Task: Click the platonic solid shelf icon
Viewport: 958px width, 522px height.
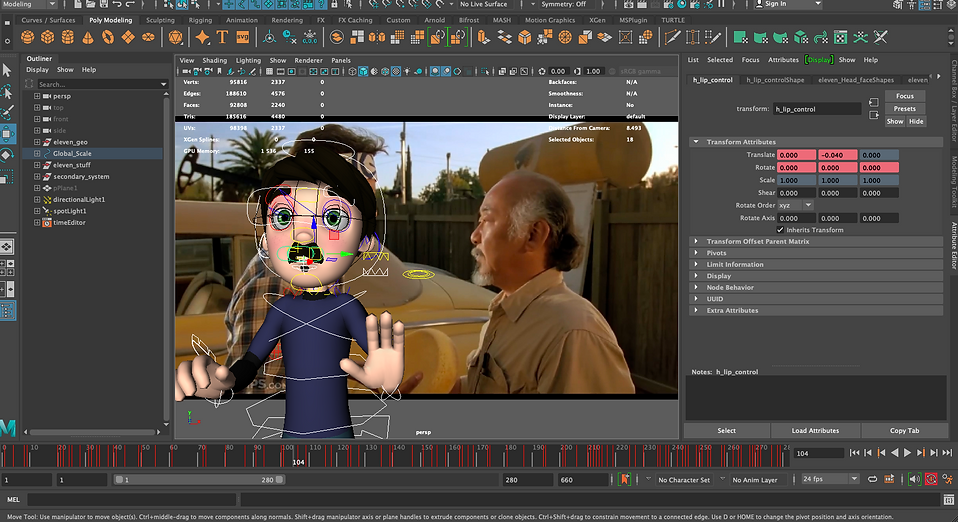Action: (175, 37)
